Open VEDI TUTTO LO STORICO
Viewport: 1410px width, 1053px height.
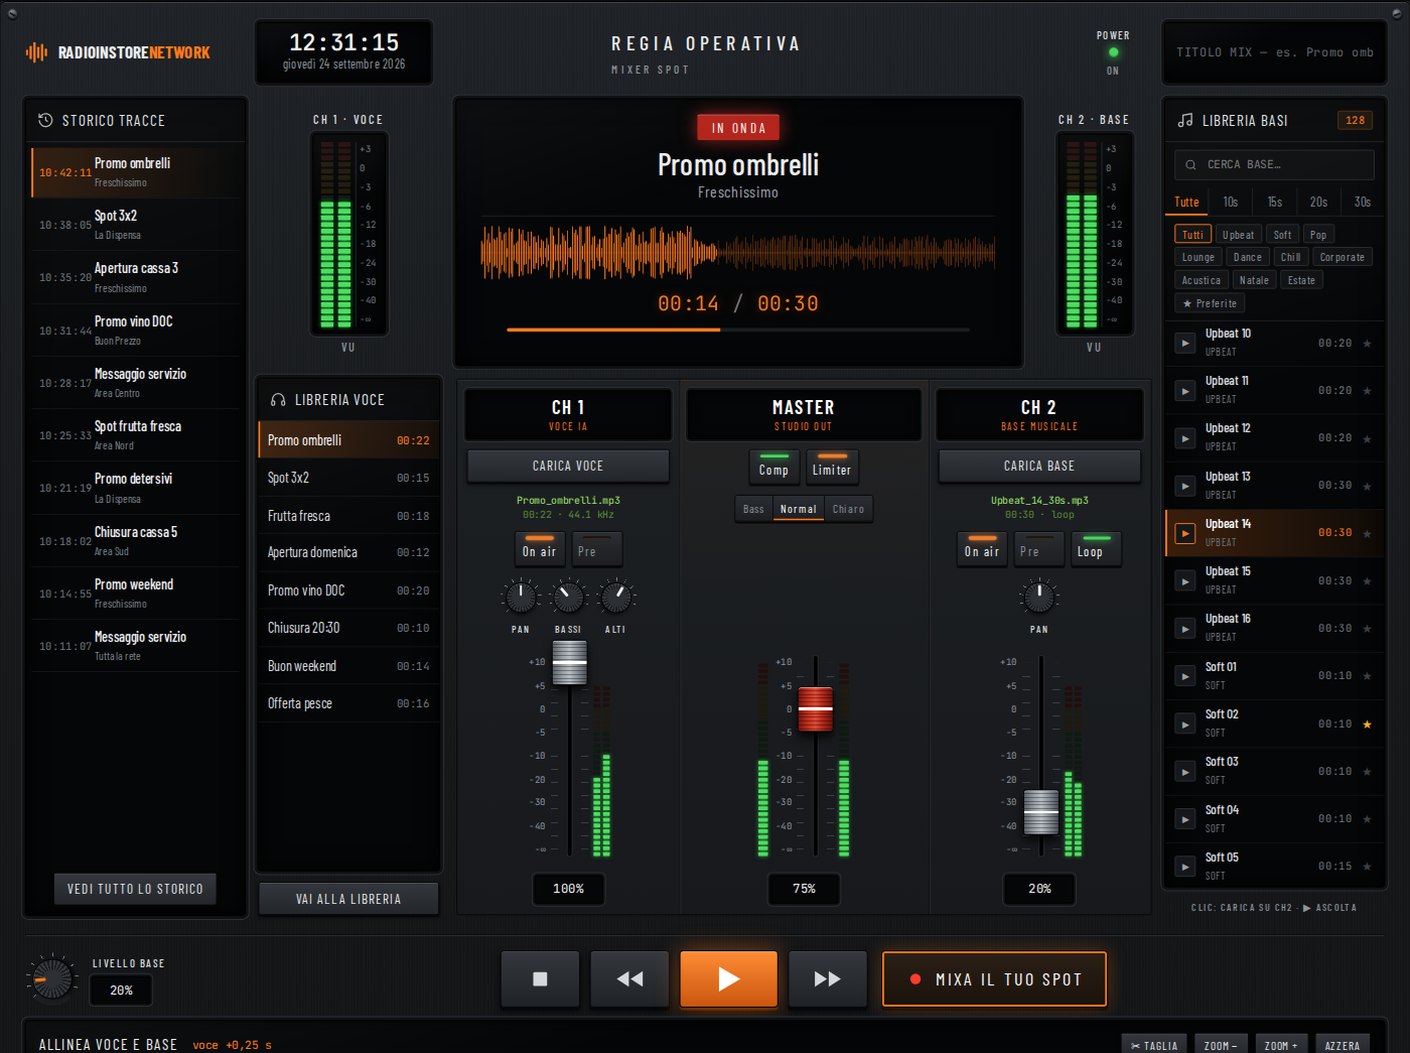pos(135,889)
